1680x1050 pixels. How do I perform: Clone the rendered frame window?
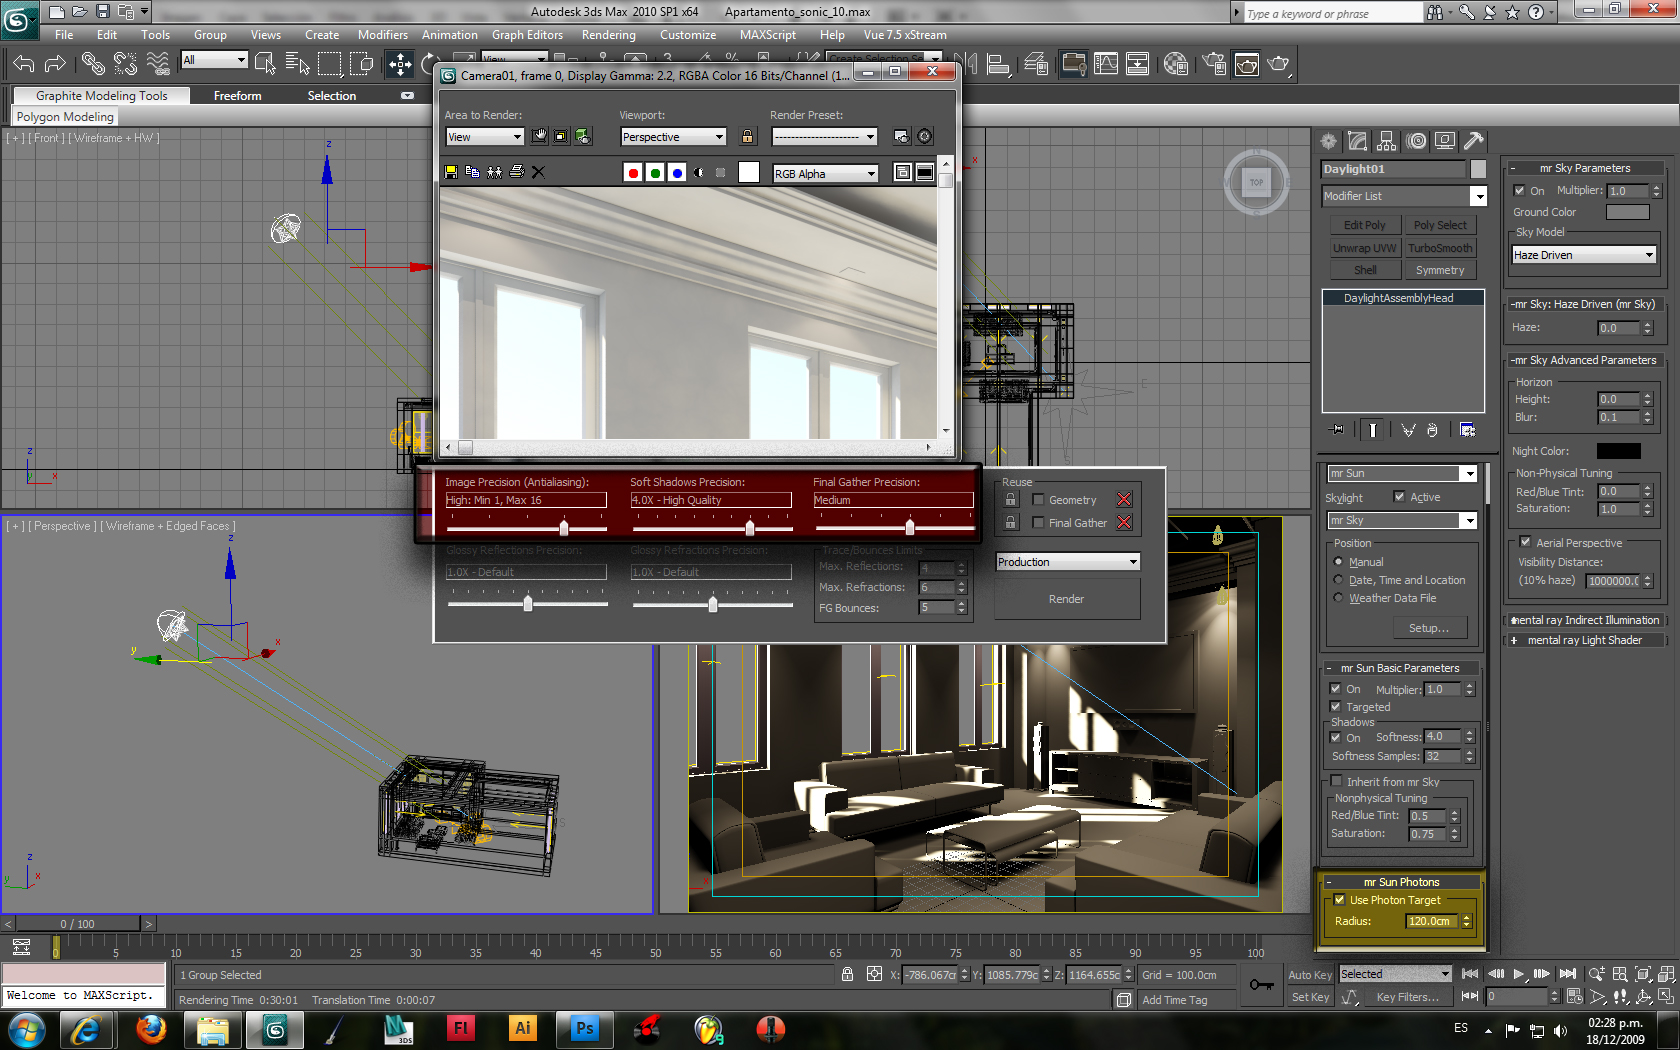(495, 172)
